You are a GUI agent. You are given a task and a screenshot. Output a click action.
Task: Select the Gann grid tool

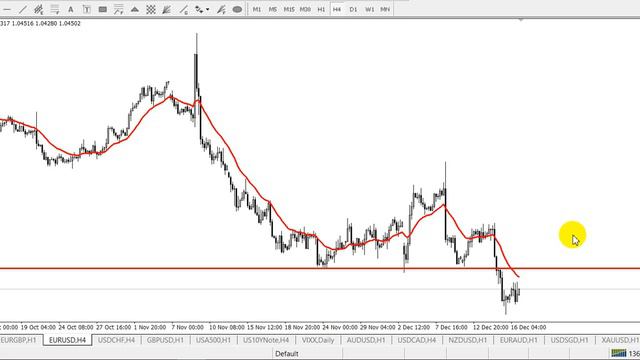(151, 9)
